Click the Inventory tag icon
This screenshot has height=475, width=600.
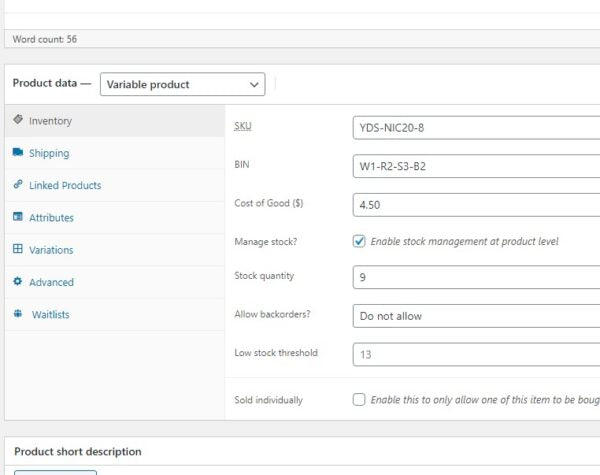click(18, 120)
